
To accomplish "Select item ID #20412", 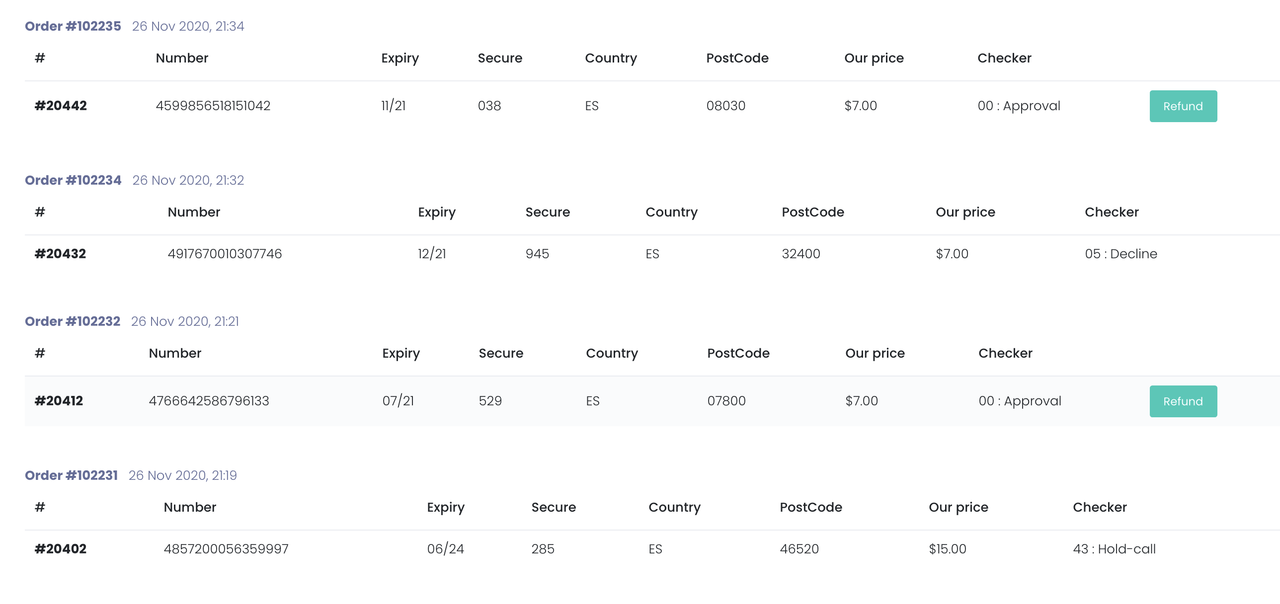I will click(x=59, y=401).
